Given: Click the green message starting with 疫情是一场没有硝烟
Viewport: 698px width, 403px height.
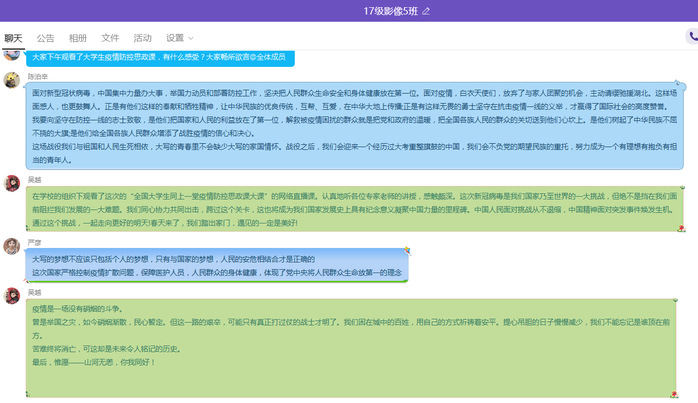Looking at the screenshot, I should [x=350, y=340].
